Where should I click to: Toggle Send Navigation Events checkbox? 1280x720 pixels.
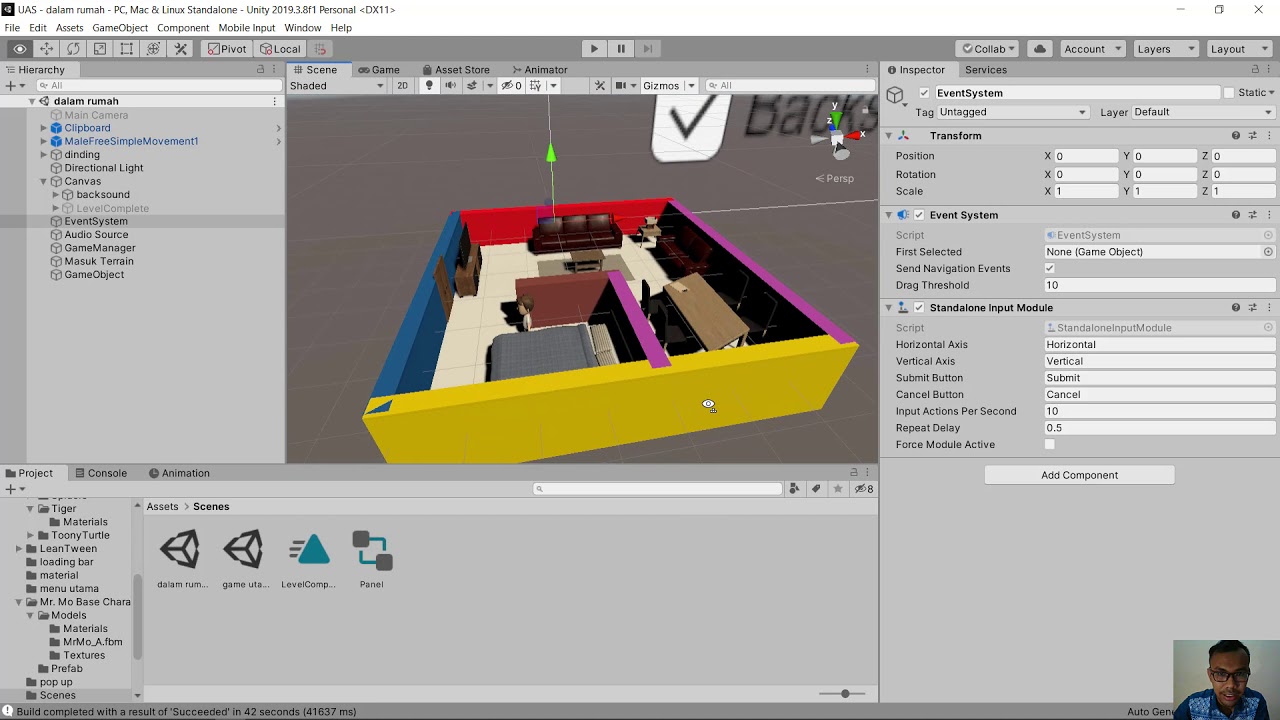pos(1050,269)
